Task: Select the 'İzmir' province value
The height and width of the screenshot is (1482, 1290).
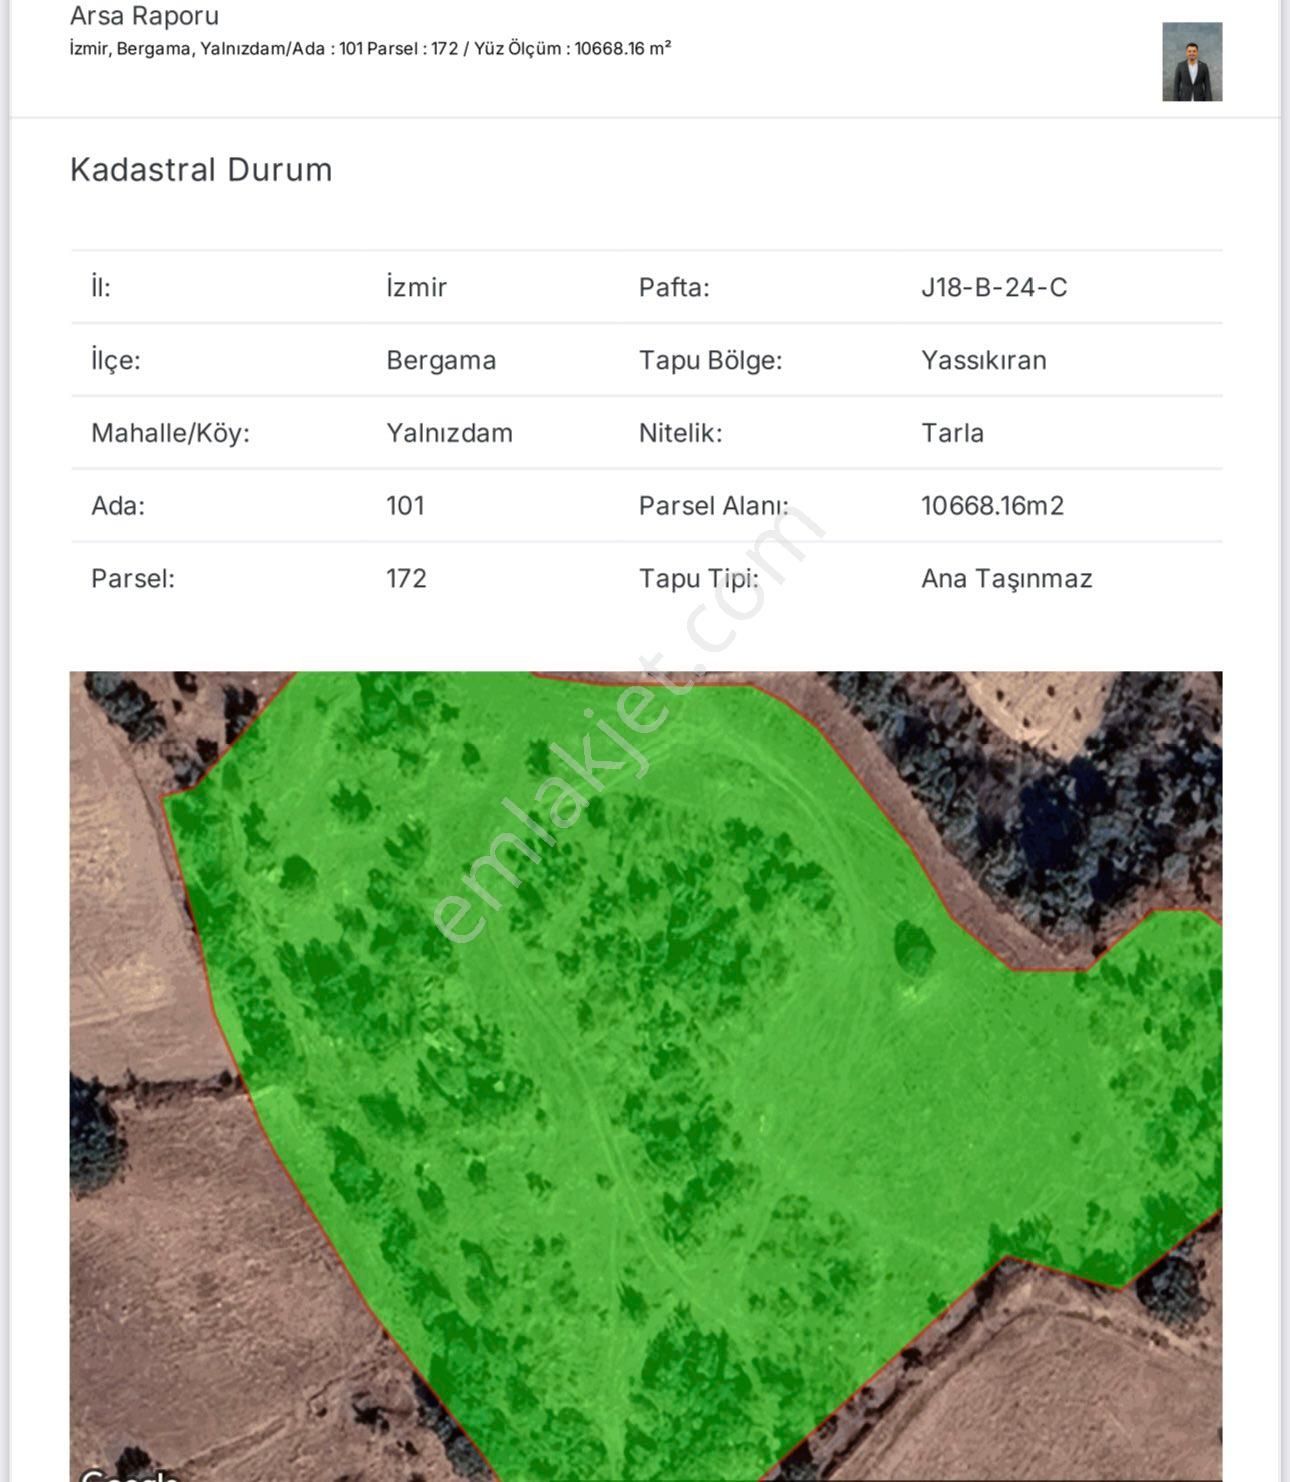Action: pyautogui.click(x=416, y=287)
